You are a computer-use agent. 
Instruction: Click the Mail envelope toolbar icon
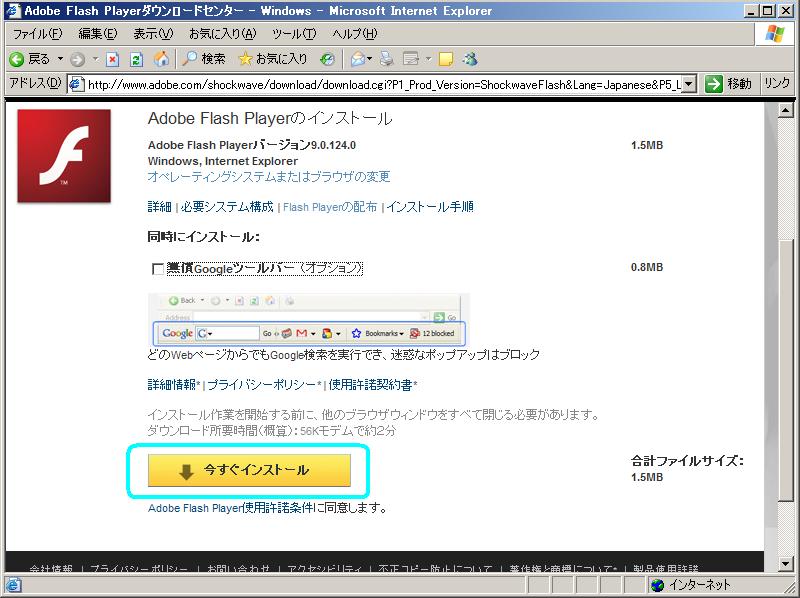358,60
